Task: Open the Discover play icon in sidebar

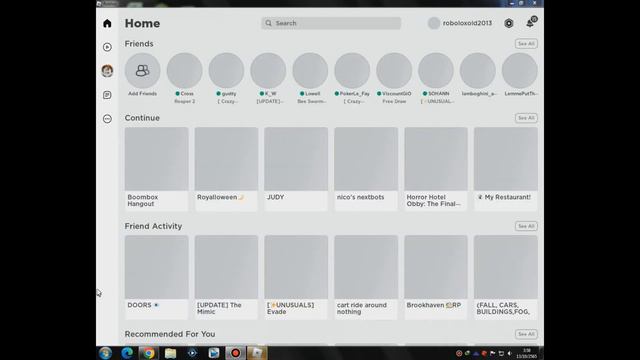Action: coord(107,47)
